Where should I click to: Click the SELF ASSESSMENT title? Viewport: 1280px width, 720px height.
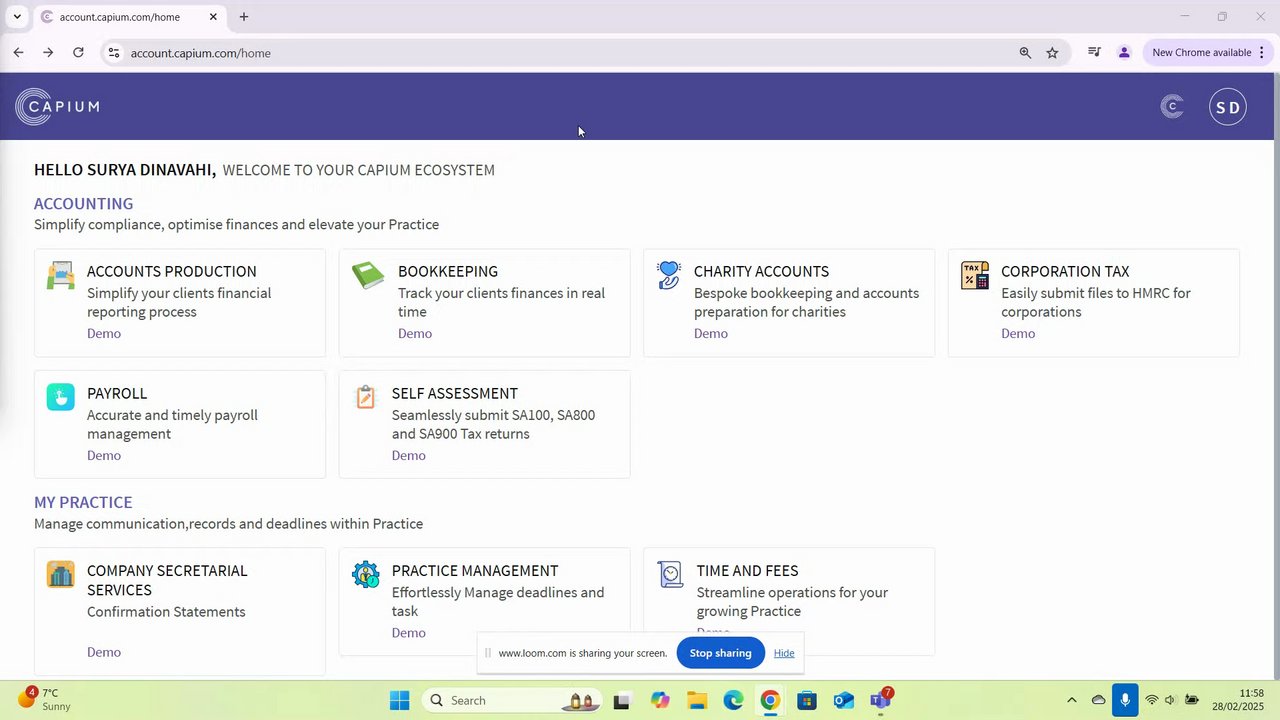coord(455,394)
